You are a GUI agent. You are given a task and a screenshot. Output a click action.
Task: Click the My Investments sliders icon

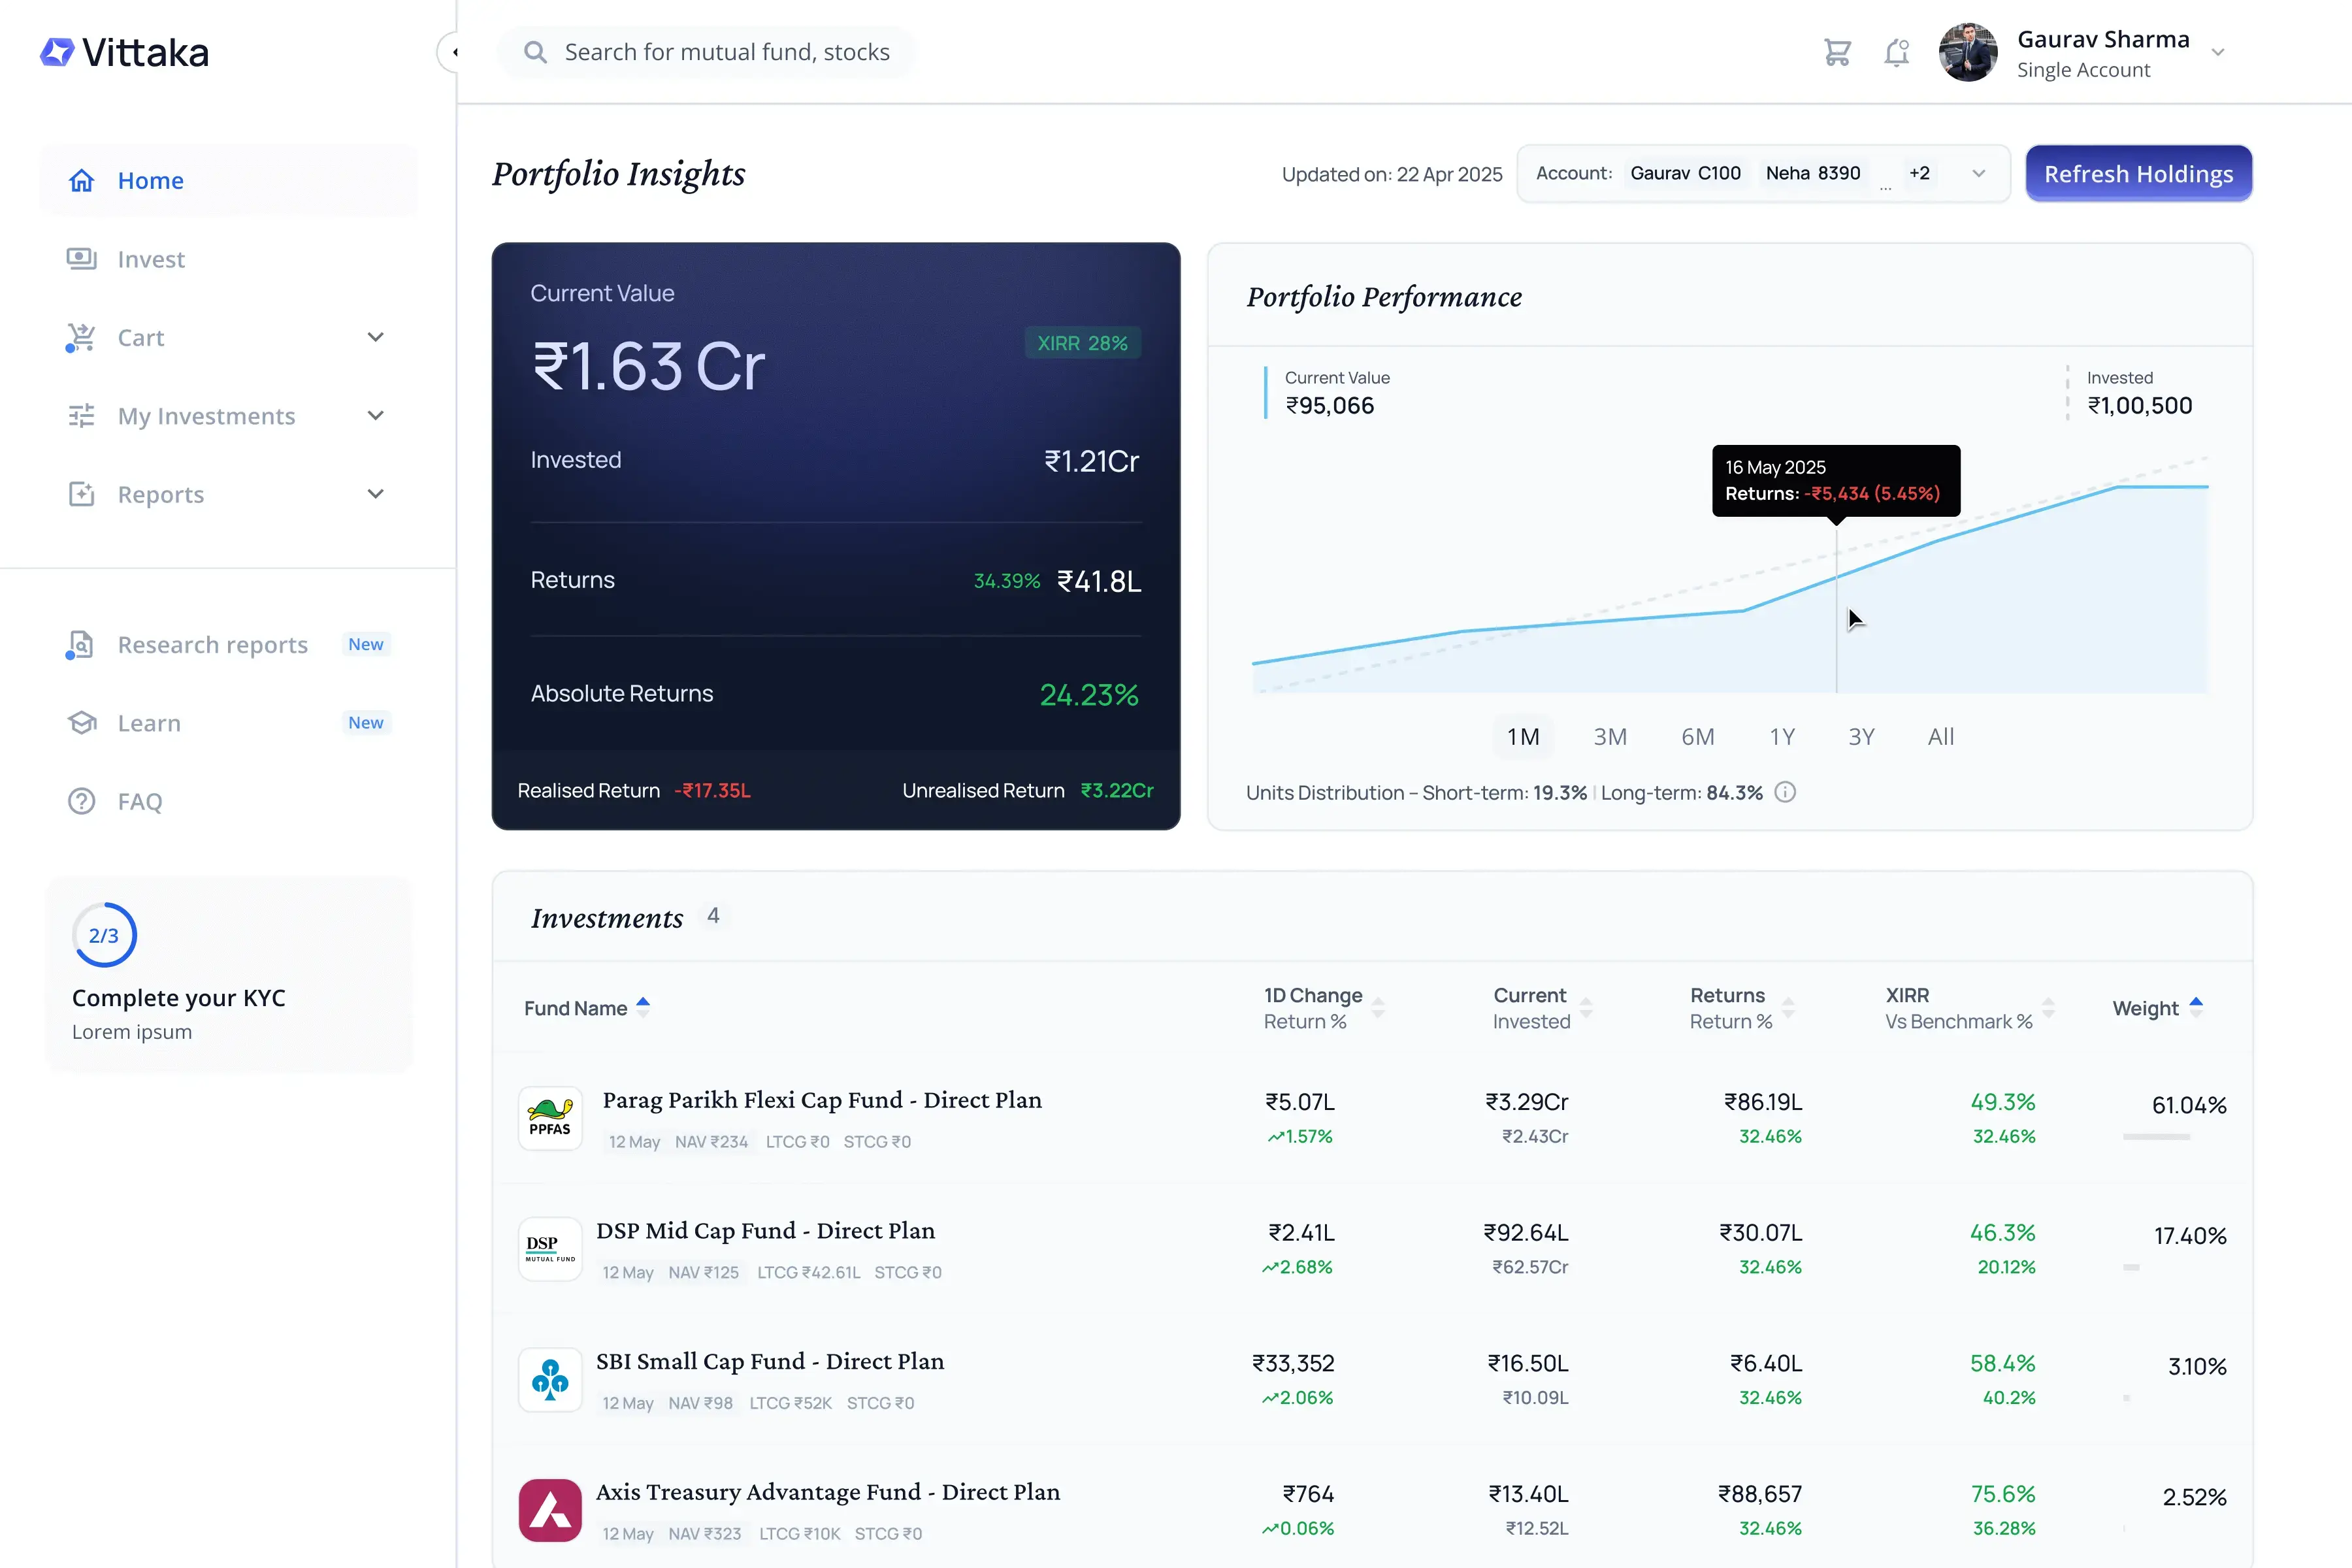point(82,416)
